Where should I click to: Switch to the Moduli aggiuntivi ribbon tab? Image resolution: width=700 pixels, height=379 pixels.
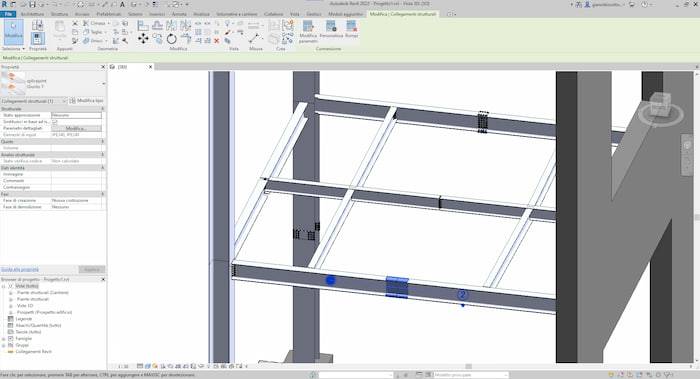[346, 14]
